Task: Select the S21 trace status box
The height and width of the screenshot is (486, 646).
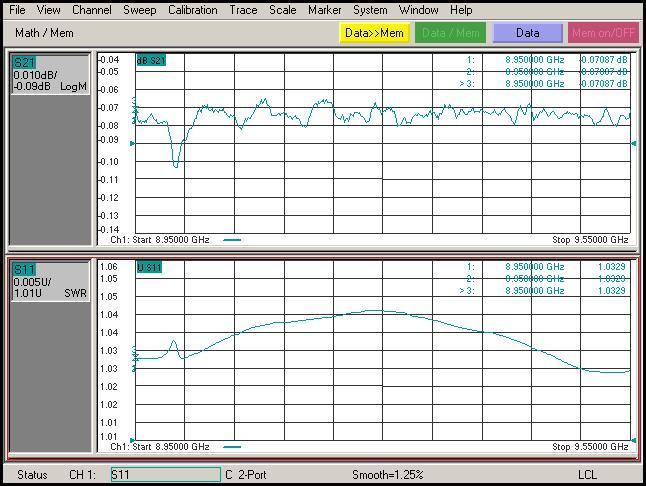Action: 50,75
